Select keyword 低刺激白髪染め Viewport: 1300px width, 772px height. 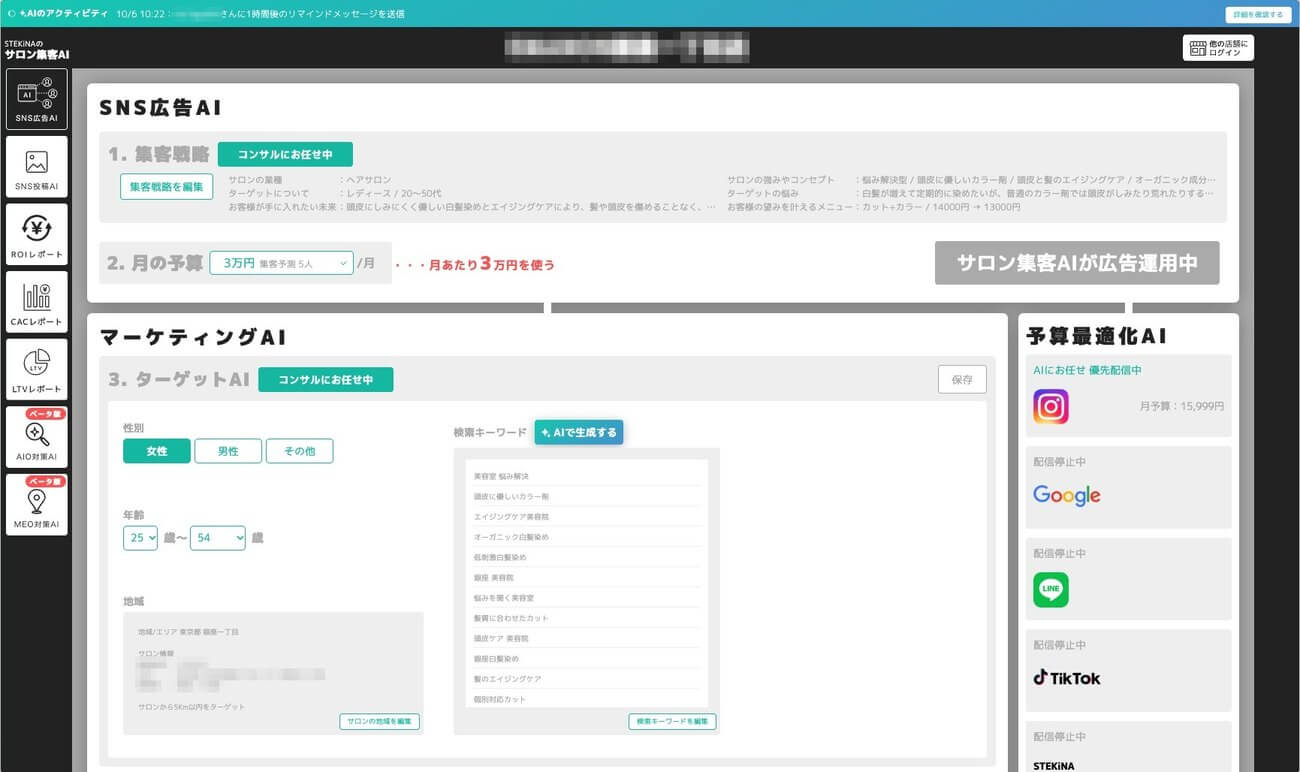point(587,557)
